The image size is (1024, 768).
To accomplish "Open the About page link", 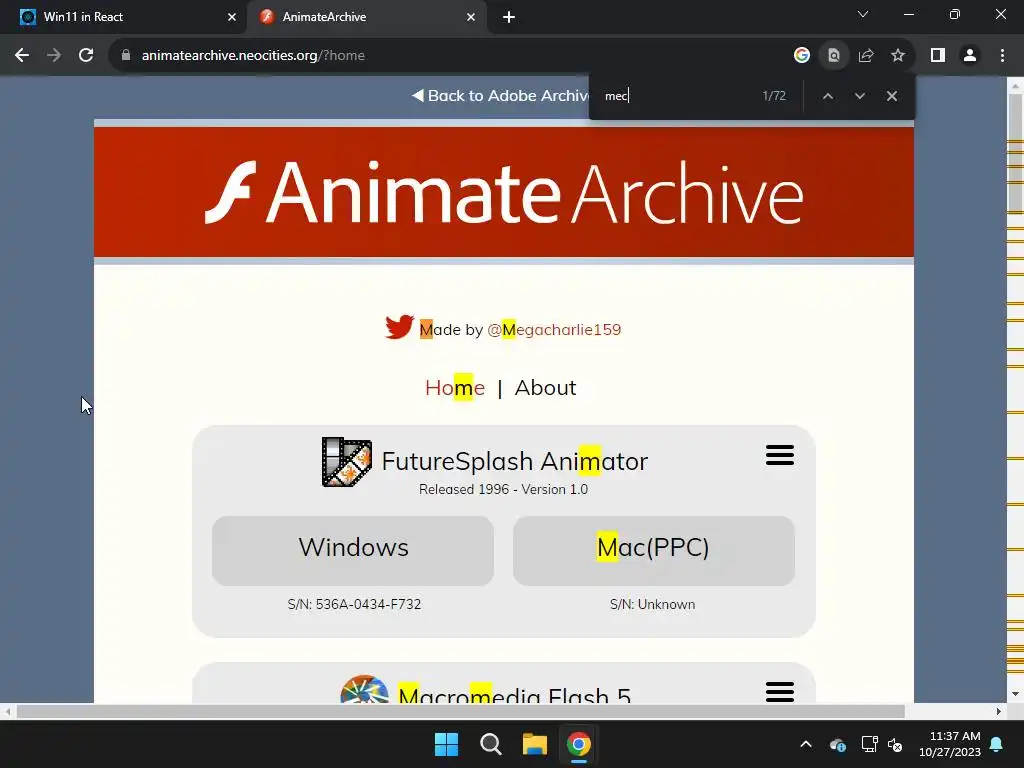I will (545, 387).
